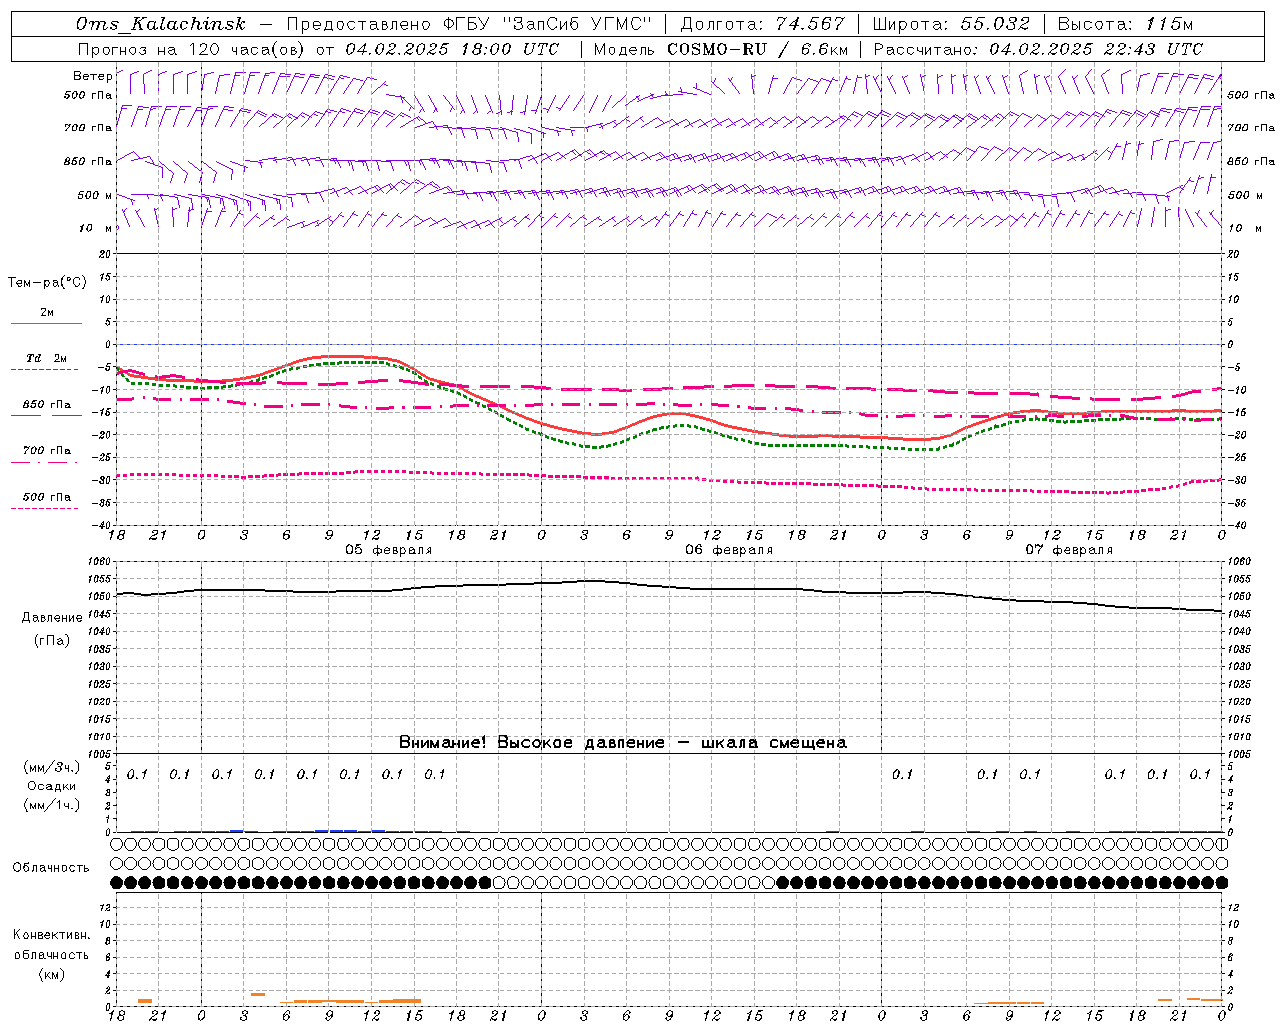
Task: Select the Прогноз на 120 часа(ов) header text
Action: click(x=192, y=49)
